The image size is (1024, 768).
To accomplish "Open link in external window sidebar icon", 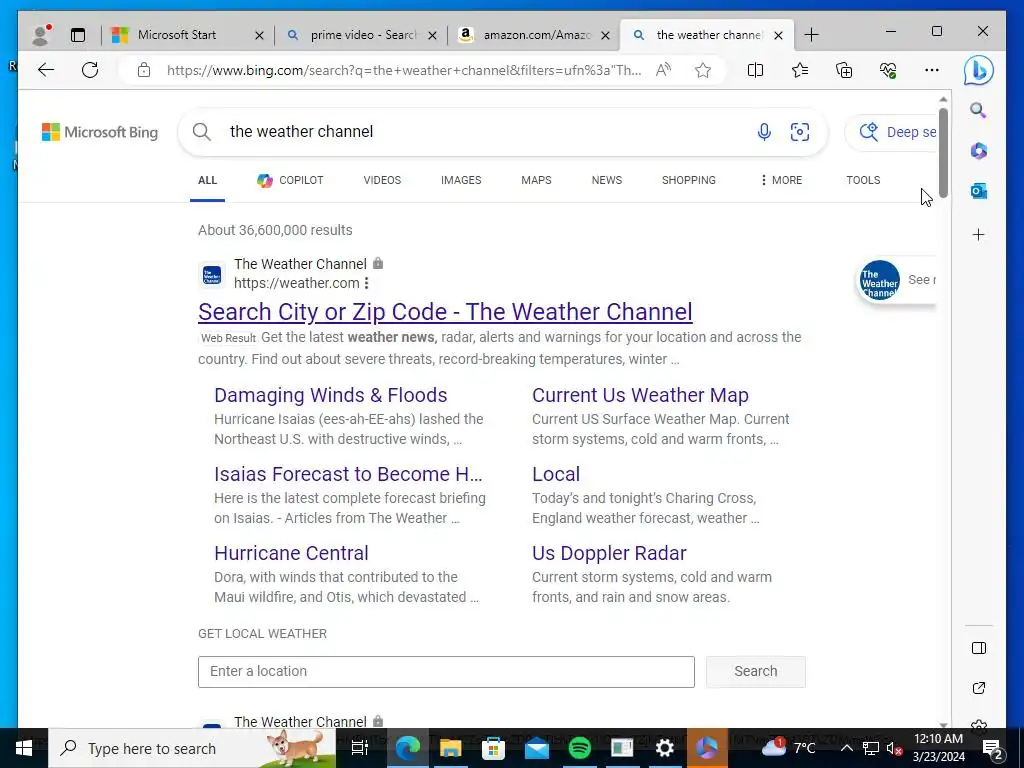I will [978, 688].
